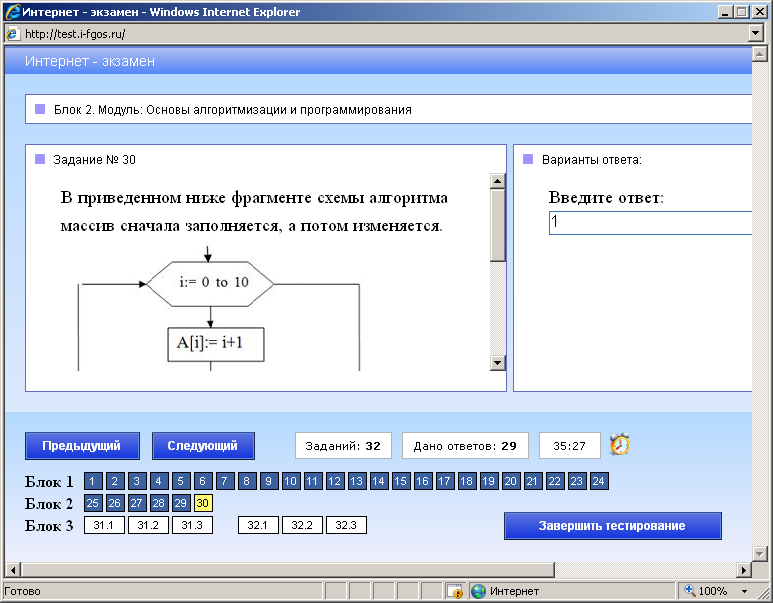Open question 28 in Блок 2

pyautogui.click(x=159, y=503)
